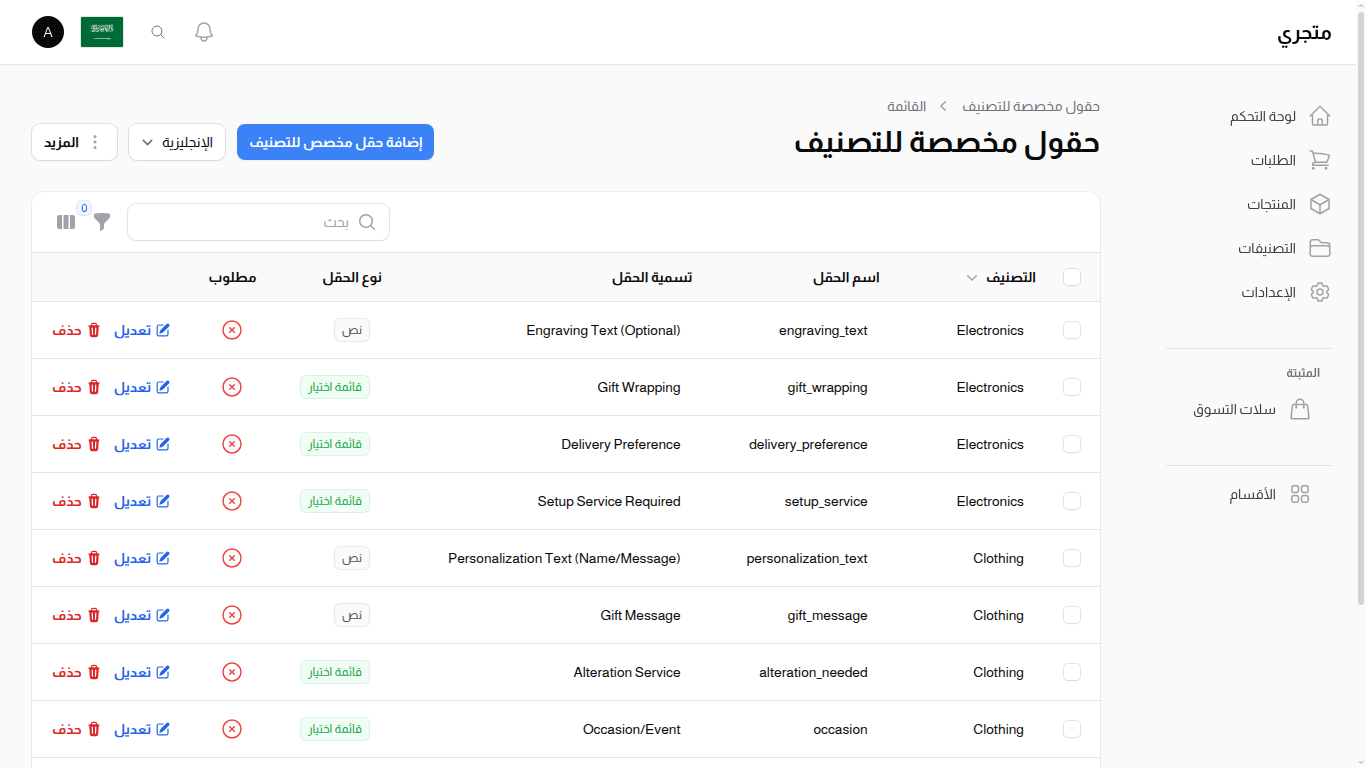Select the checkbox on the engraving_text row

coord(1072,330)
